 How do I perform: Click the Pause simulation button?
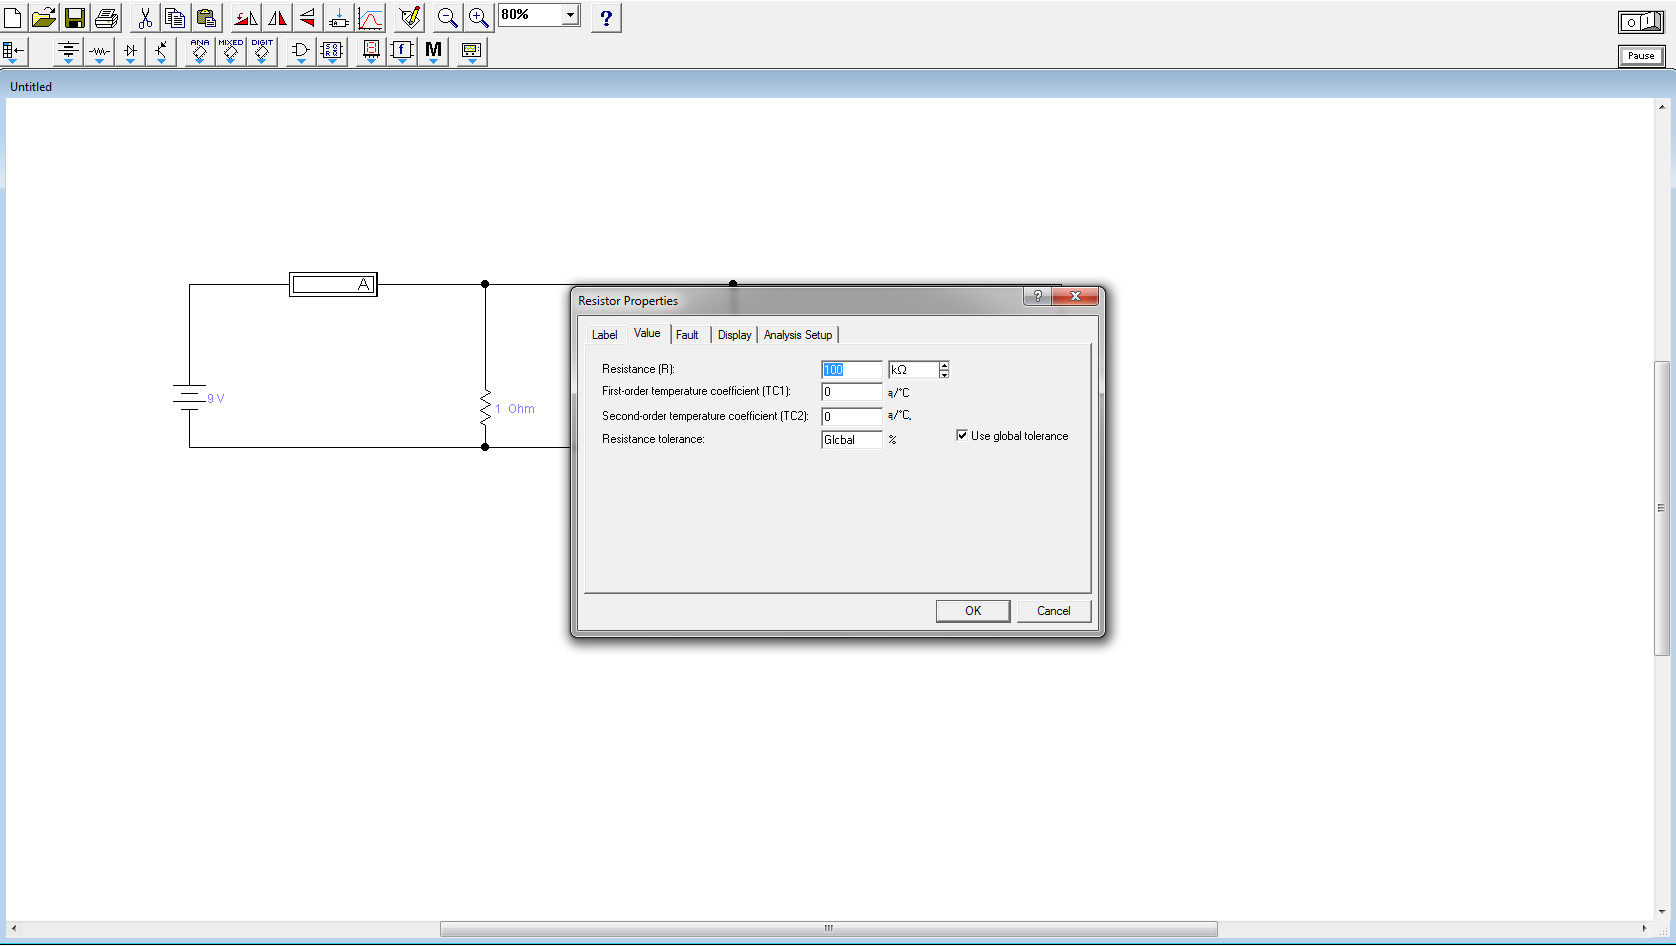coord(1641,56)
